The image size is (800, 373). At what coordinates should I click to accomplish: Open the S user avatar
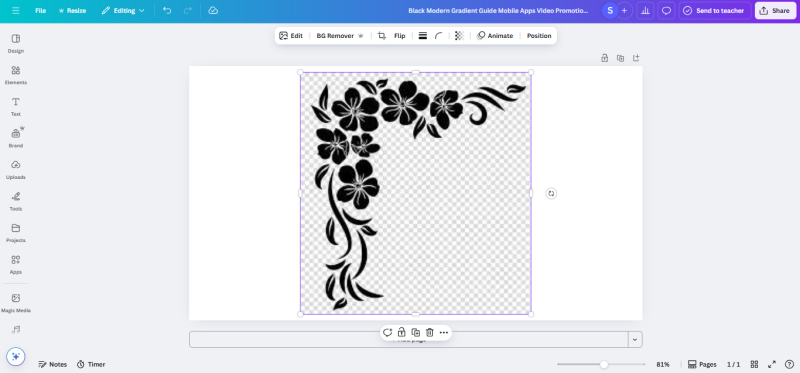pyautogui.click(x=610, y=11)
